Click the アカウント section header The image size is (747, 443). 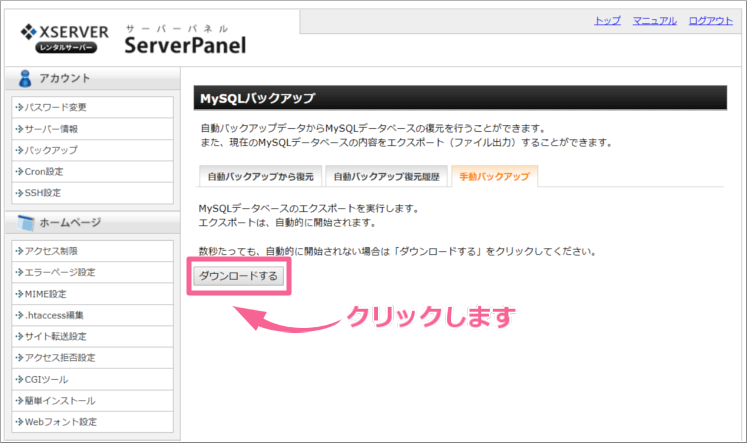click(92, 78)
